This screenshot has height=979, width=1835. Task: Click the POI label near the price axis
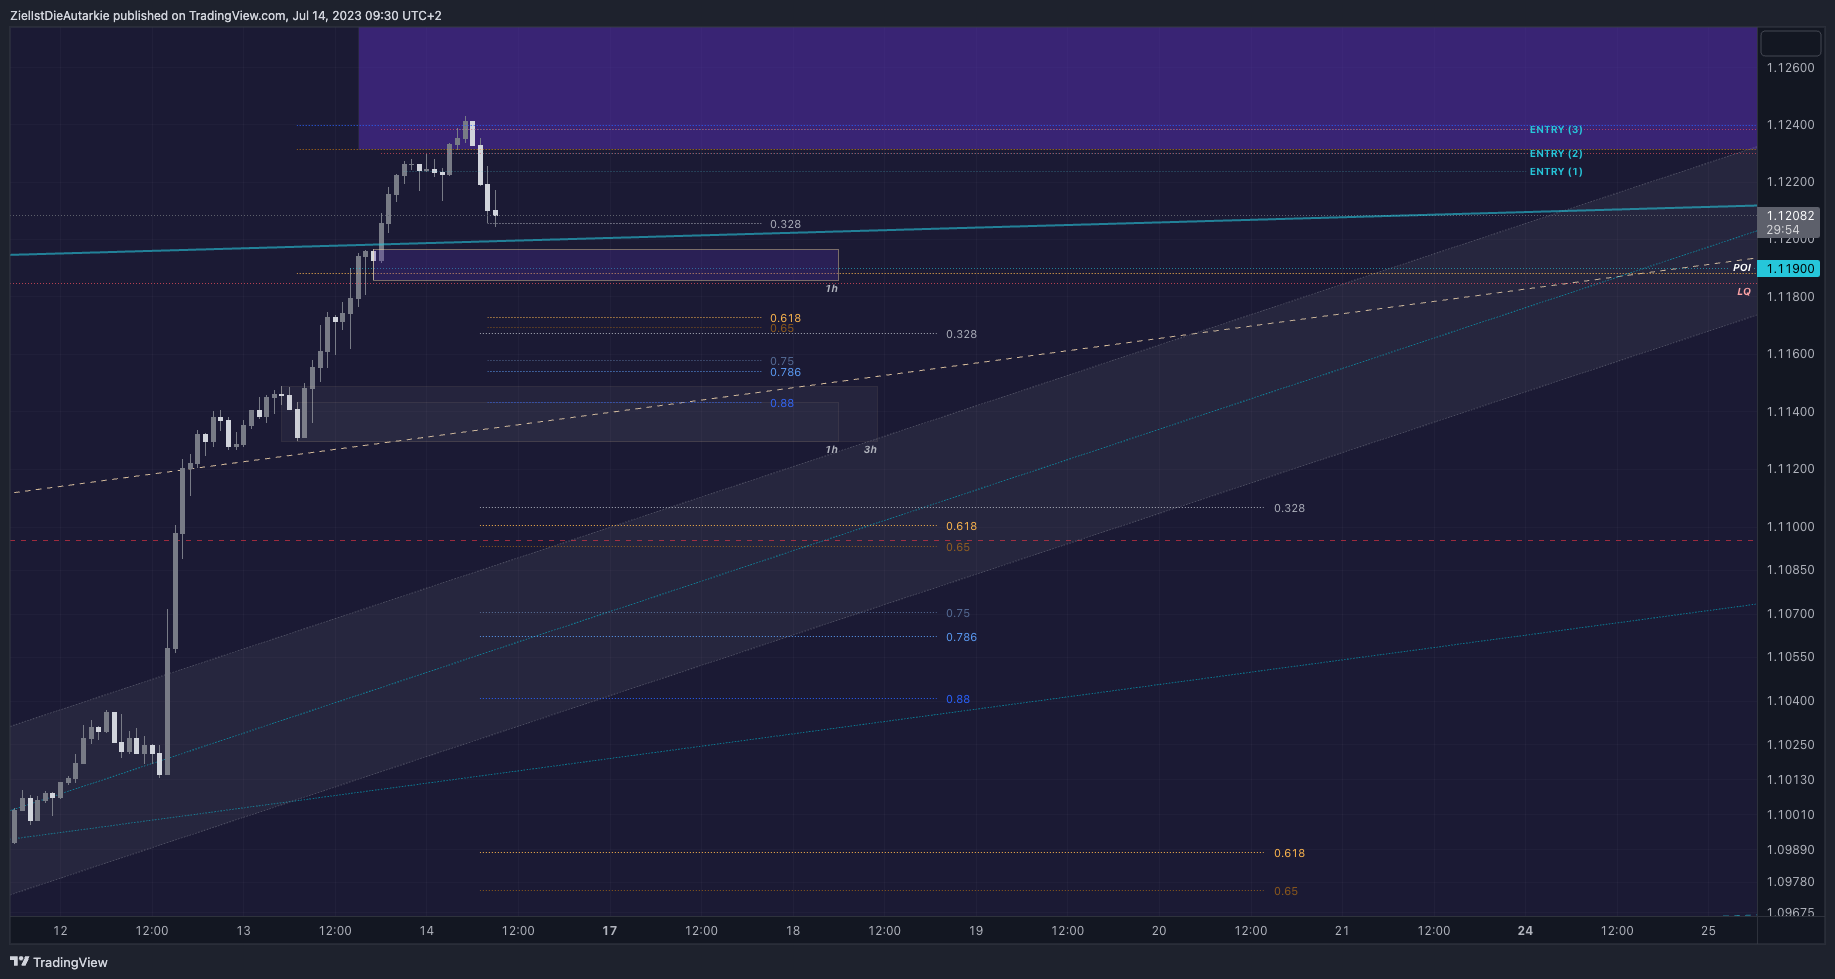(x=1742, y=268)
